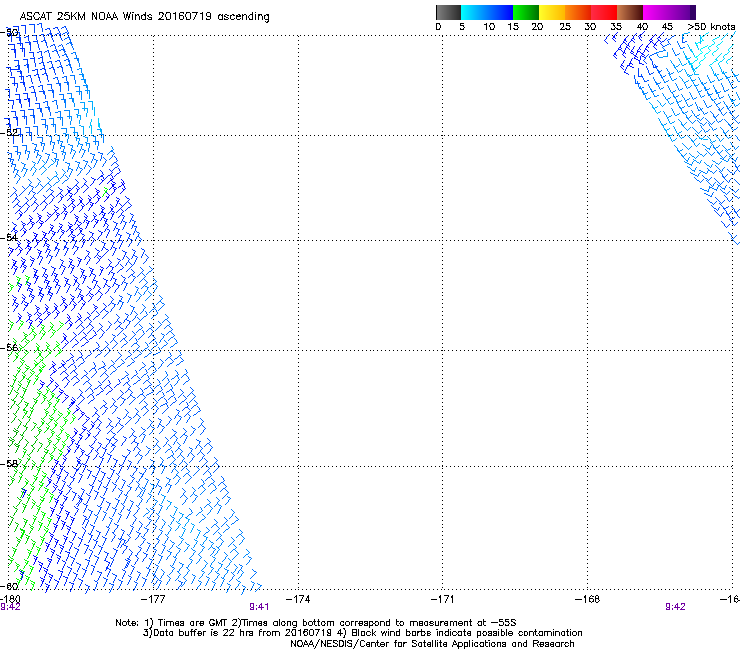Image resolution: width=740 pixels, height=650 pixels.
Task: Select the cyan 5-10 knots color segment
Action: pos(474,12)
